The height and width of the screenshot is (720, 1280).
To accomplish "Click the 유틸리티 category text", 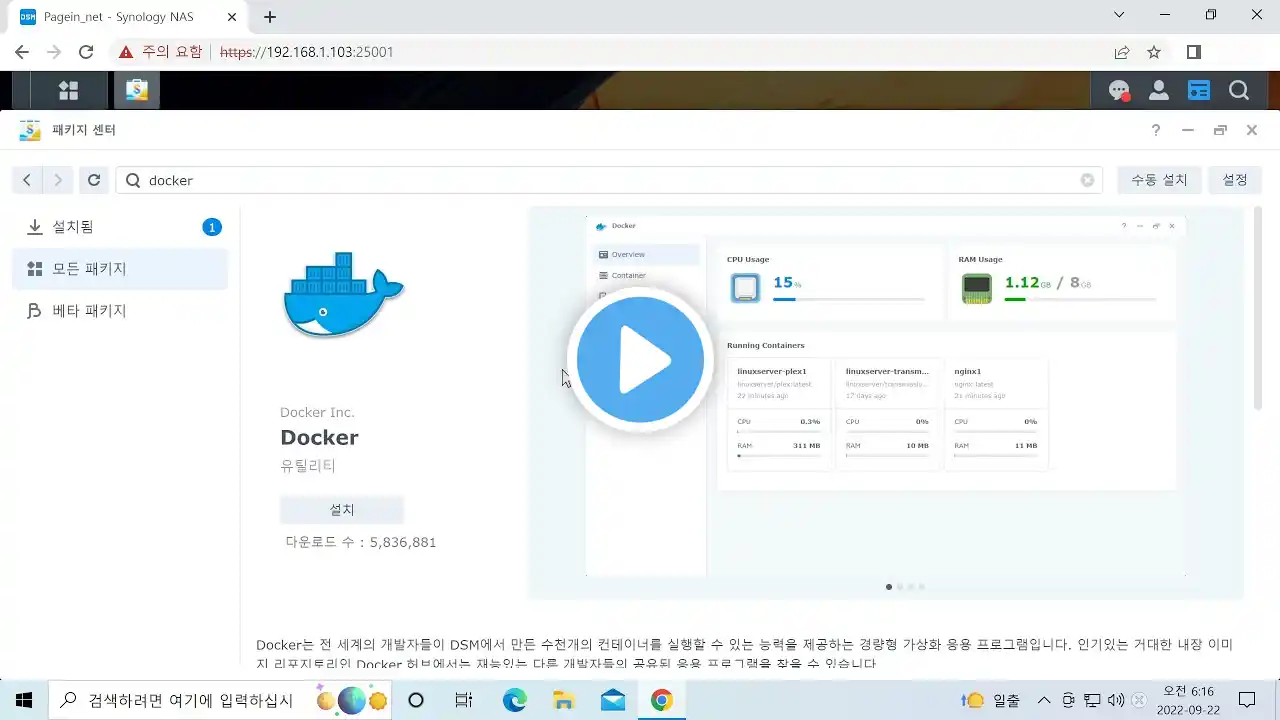I will click(x=308, y=466).
